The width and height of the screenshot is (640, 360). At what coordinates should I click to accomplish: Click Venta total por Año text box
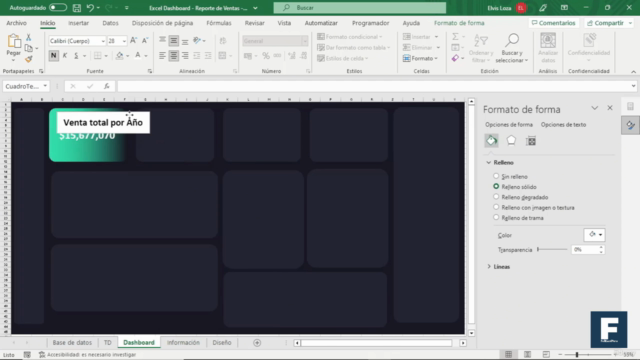[103, 122]
